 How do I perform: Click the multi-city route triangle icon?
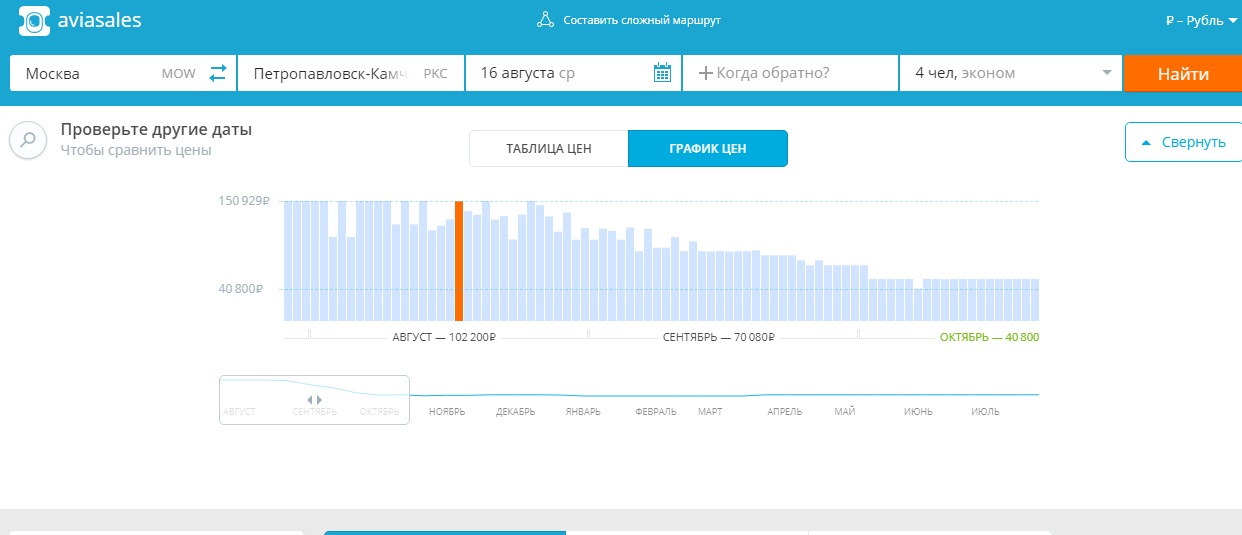(x=545, y=19)
